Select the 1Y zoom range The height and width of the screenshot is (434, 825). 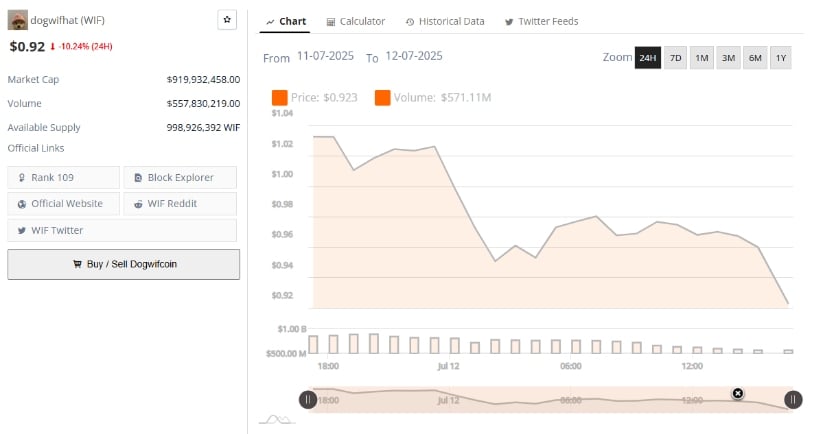pos(781,58)
